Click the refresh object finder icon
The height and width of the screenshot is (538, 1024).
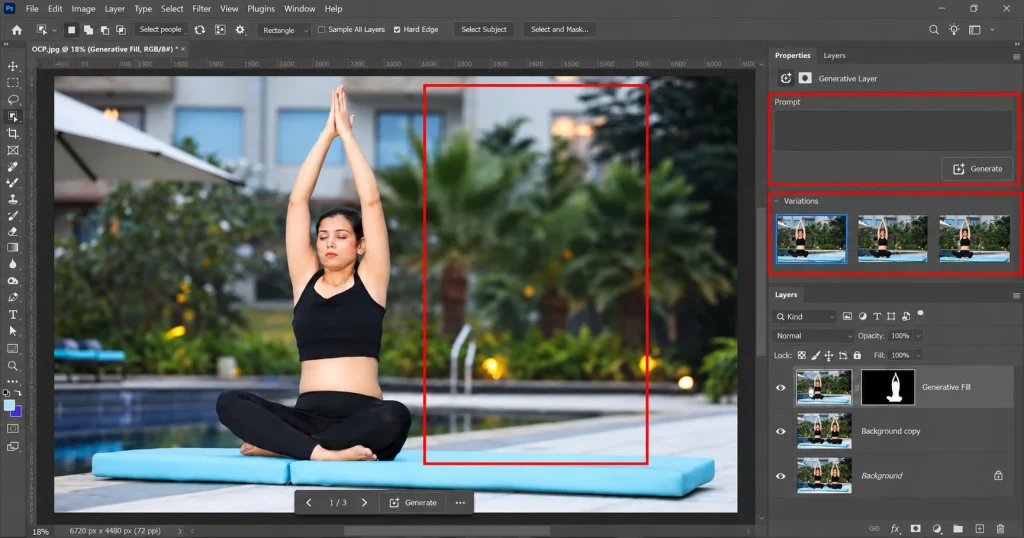(200, 29)
